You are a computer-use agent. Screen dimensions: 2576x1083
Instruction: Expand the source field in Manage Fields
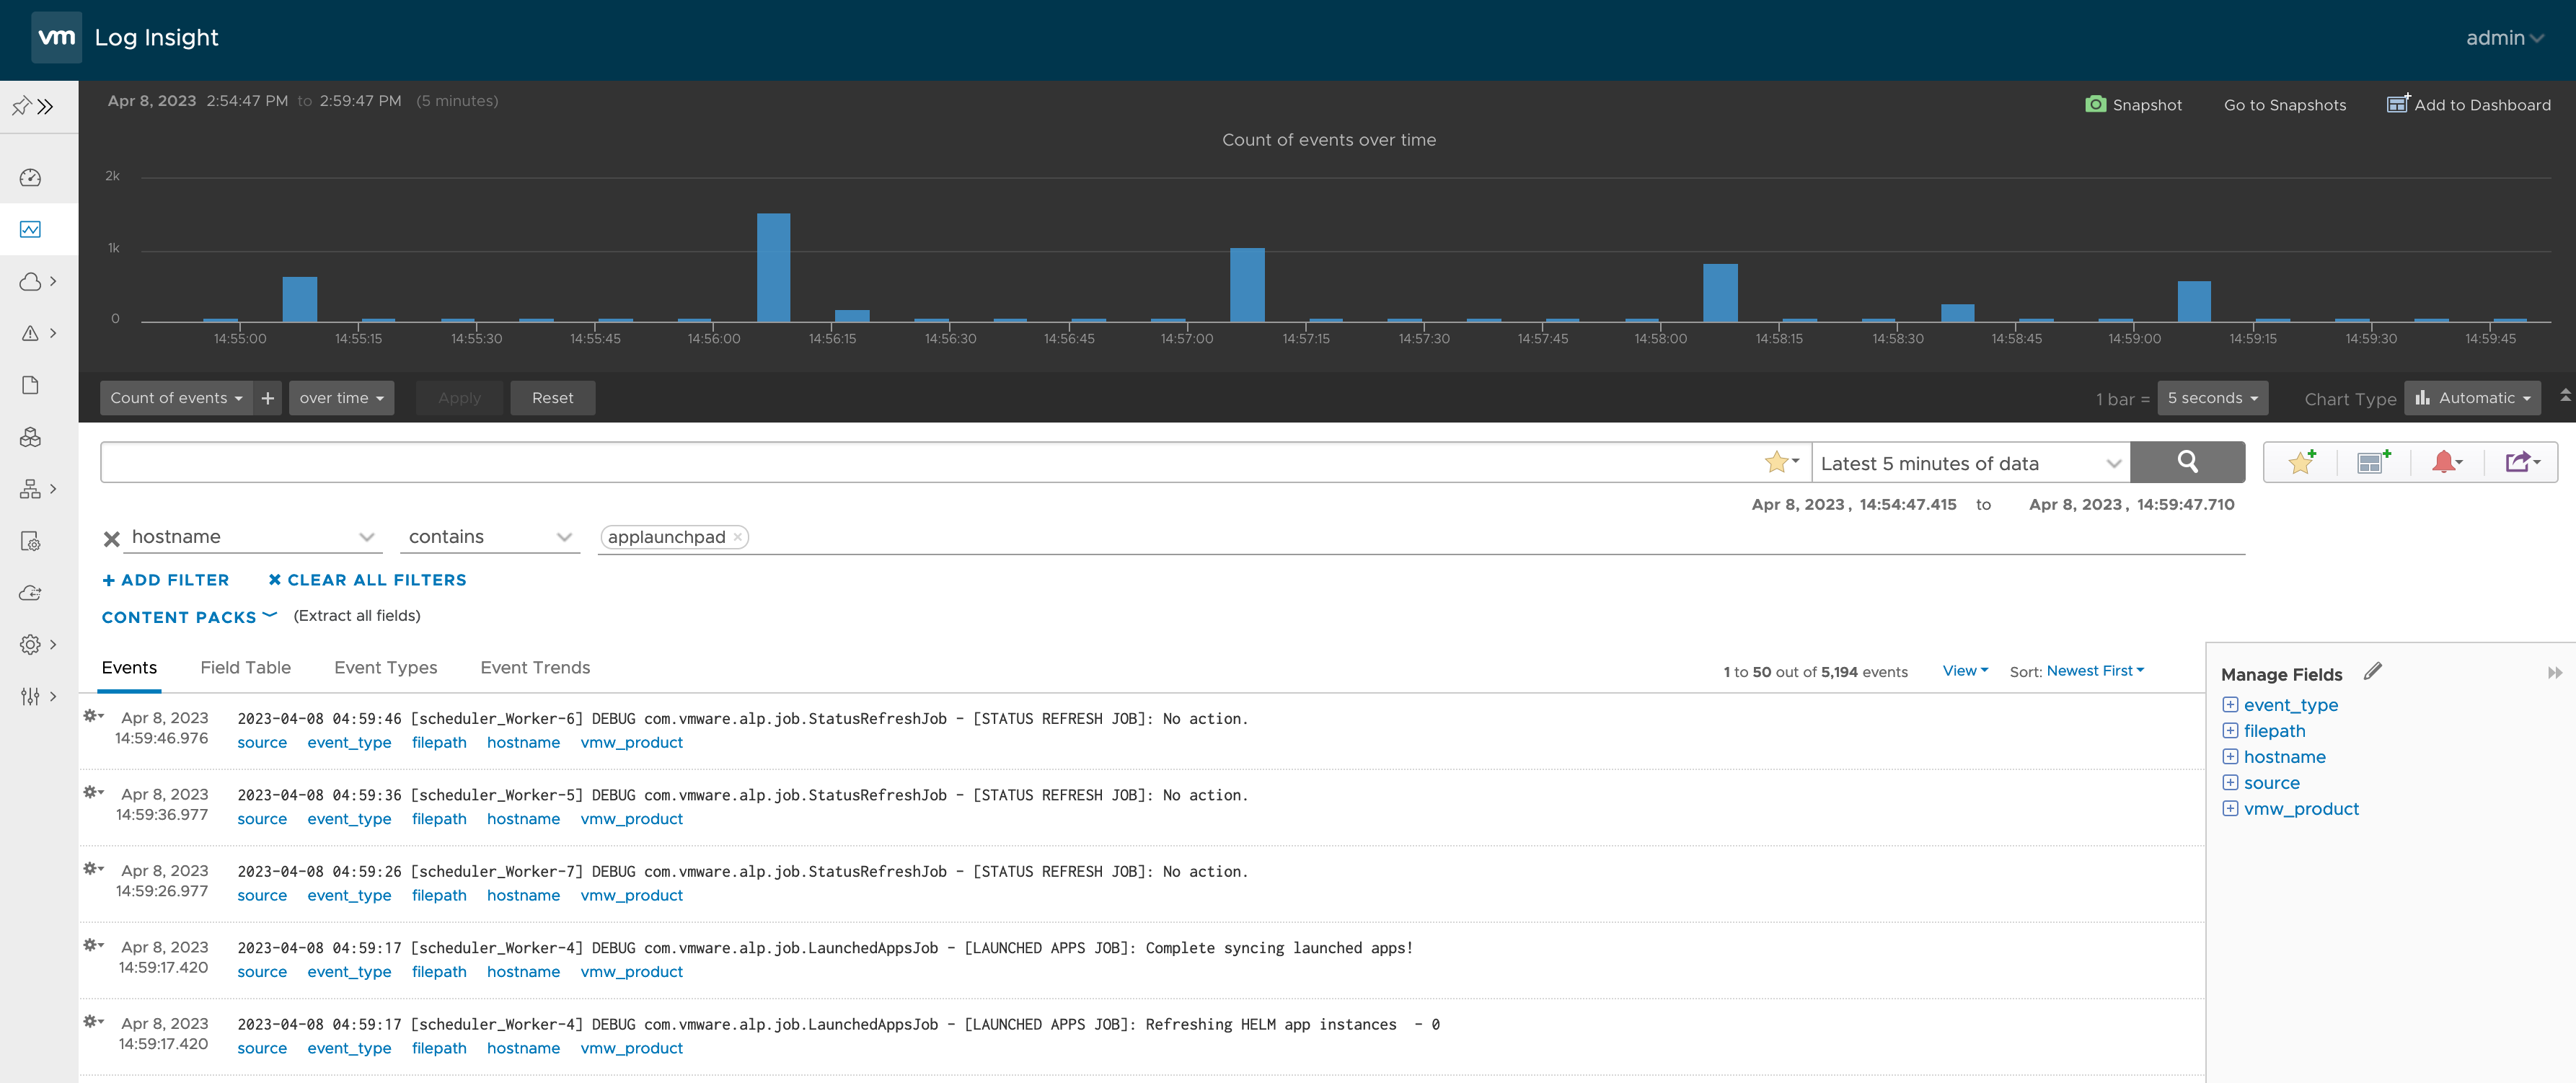click(2229, 783)
